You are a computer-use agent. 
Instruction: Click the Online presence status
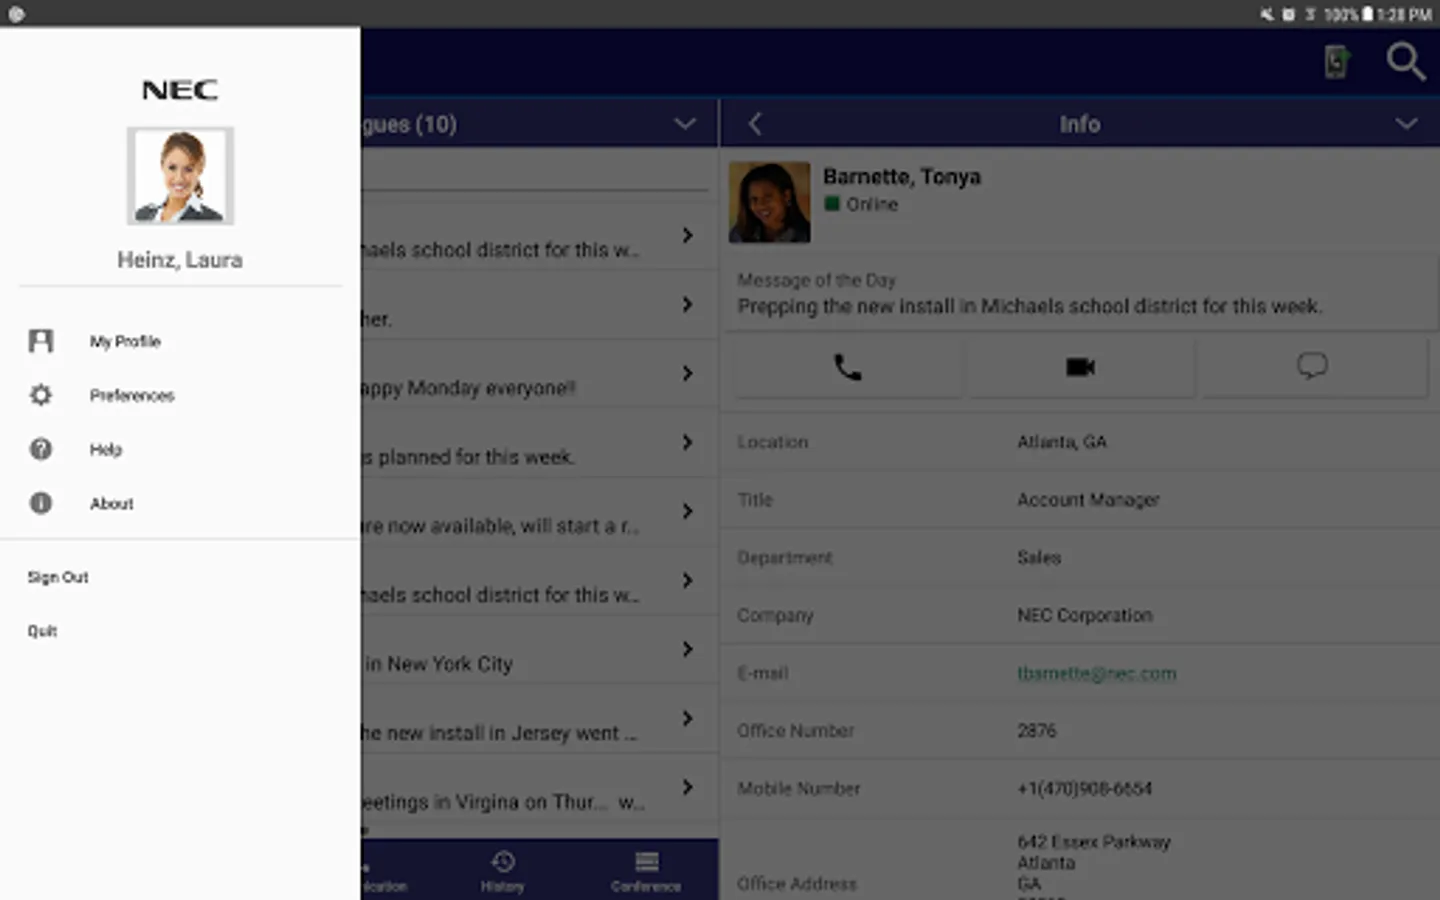(x=861, y=204)
